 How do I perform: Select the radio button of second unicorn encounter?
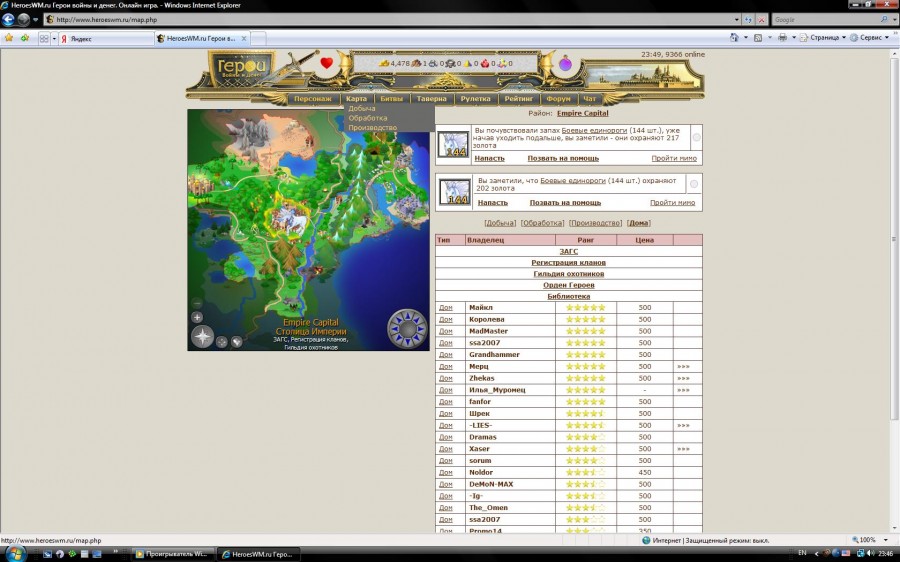(x=694, y=184)
